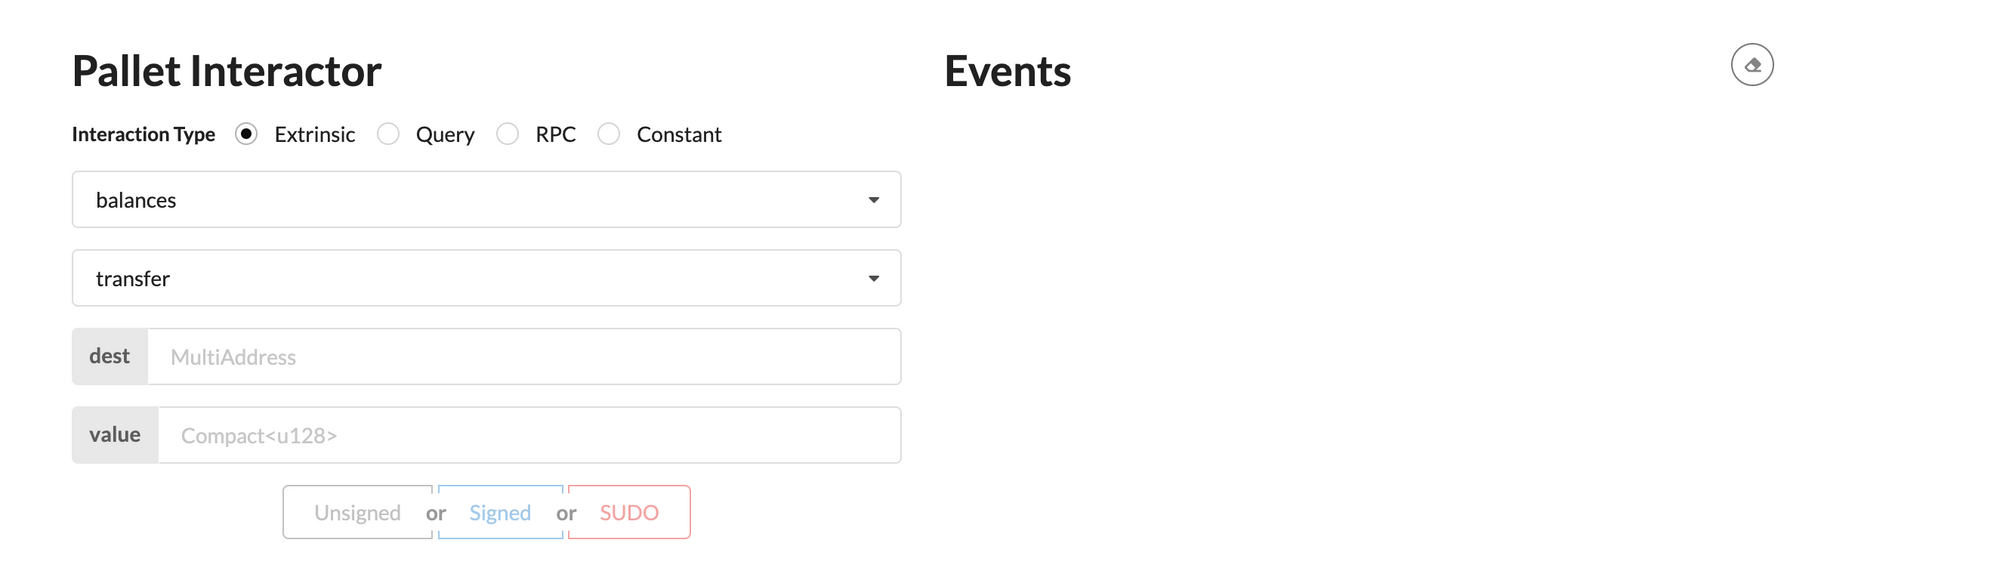Choose the RPC radio option
This screenshot has width=2000, height=583.
tap(508, 134)
